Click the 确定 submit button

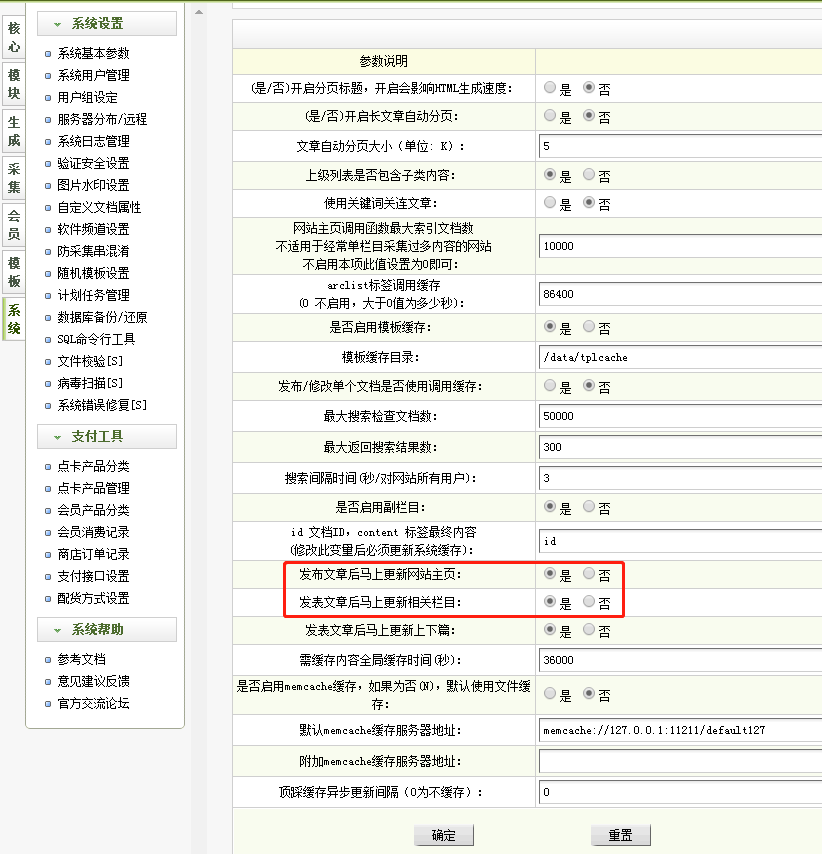443,835
